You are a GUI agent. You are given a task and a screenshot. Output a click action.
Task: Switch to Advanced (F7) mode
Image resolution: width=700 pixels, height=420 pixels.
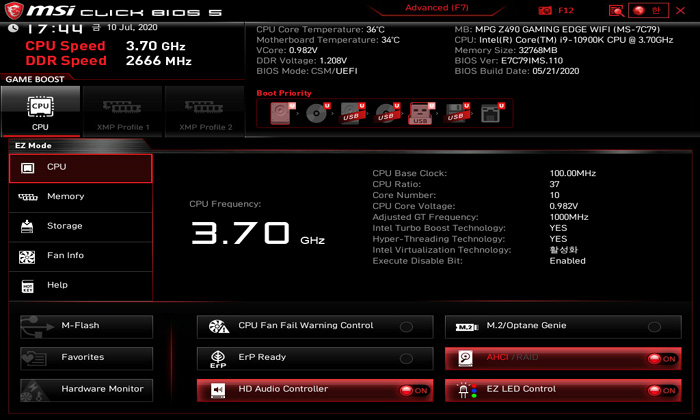point(436,8)
